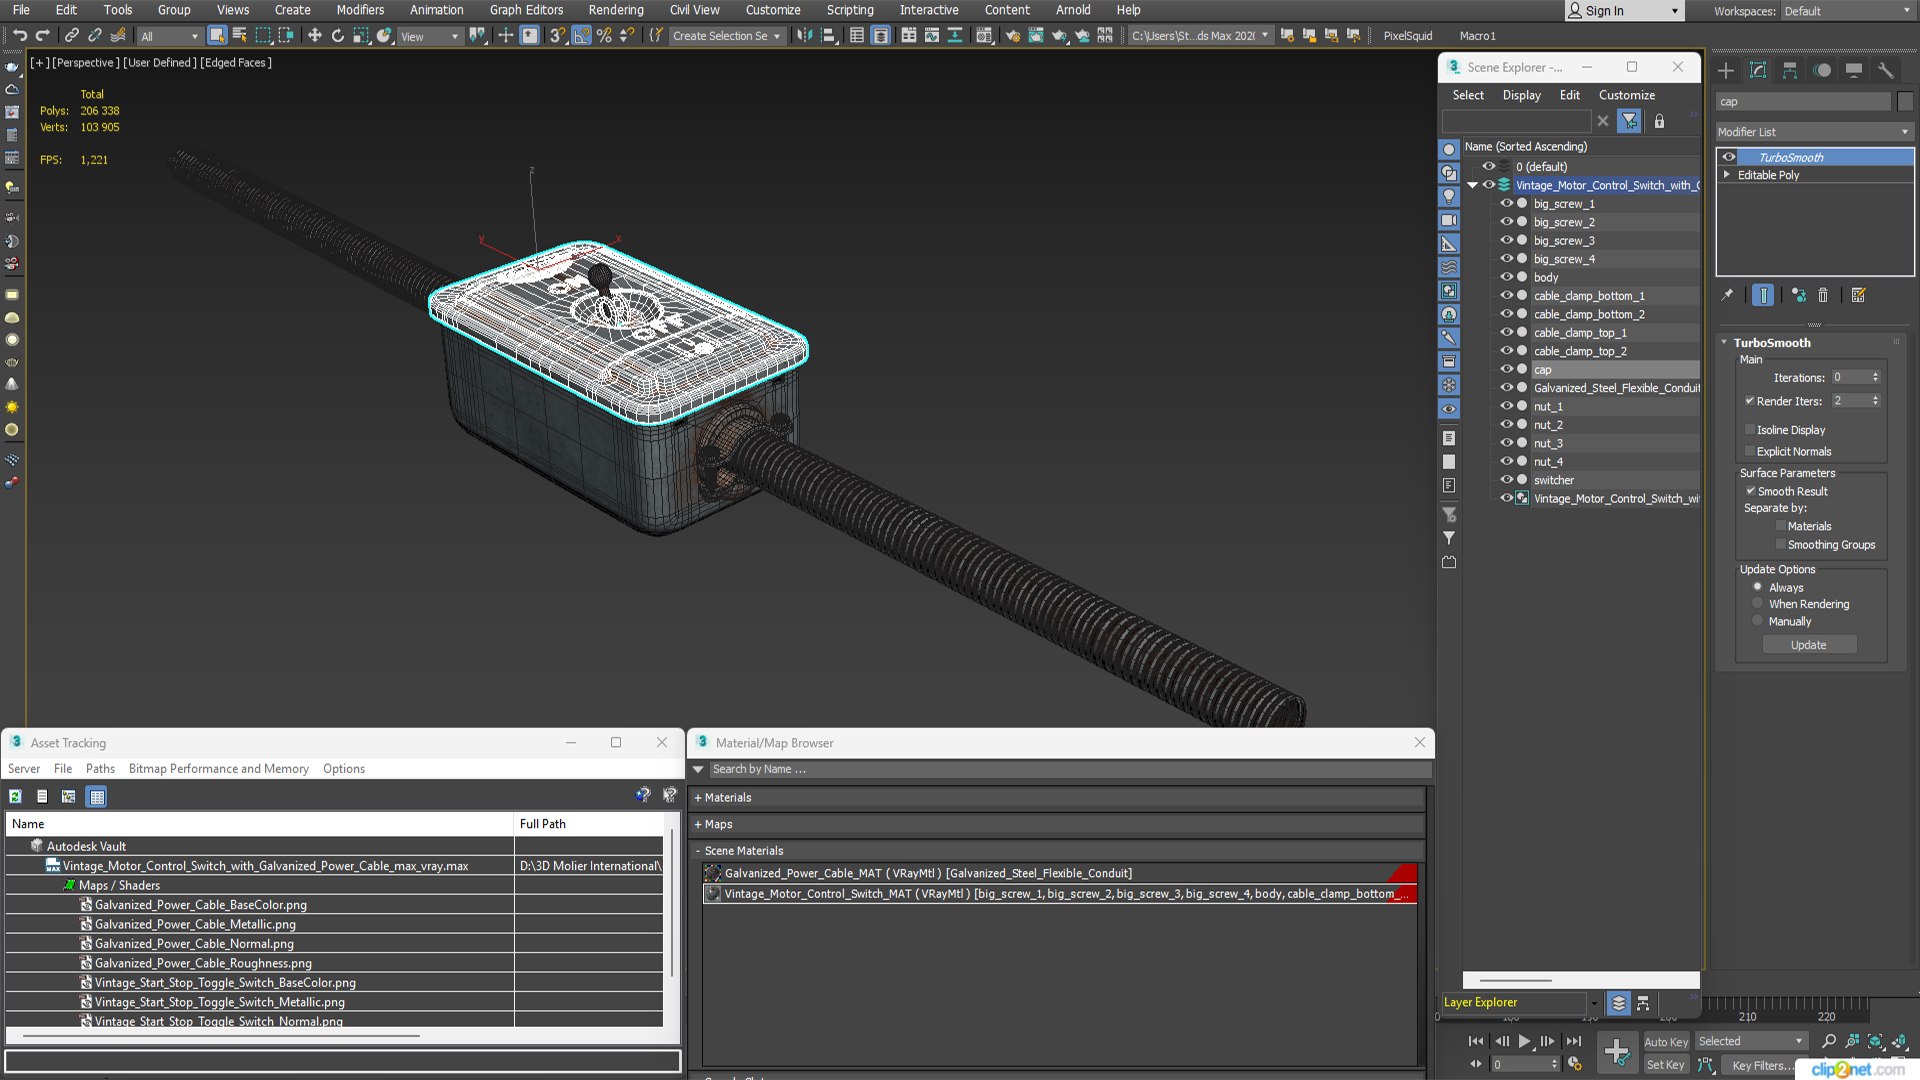Click the Auto Key button
This screenshot has height=1080, width=1920.
(1665, 1041)
